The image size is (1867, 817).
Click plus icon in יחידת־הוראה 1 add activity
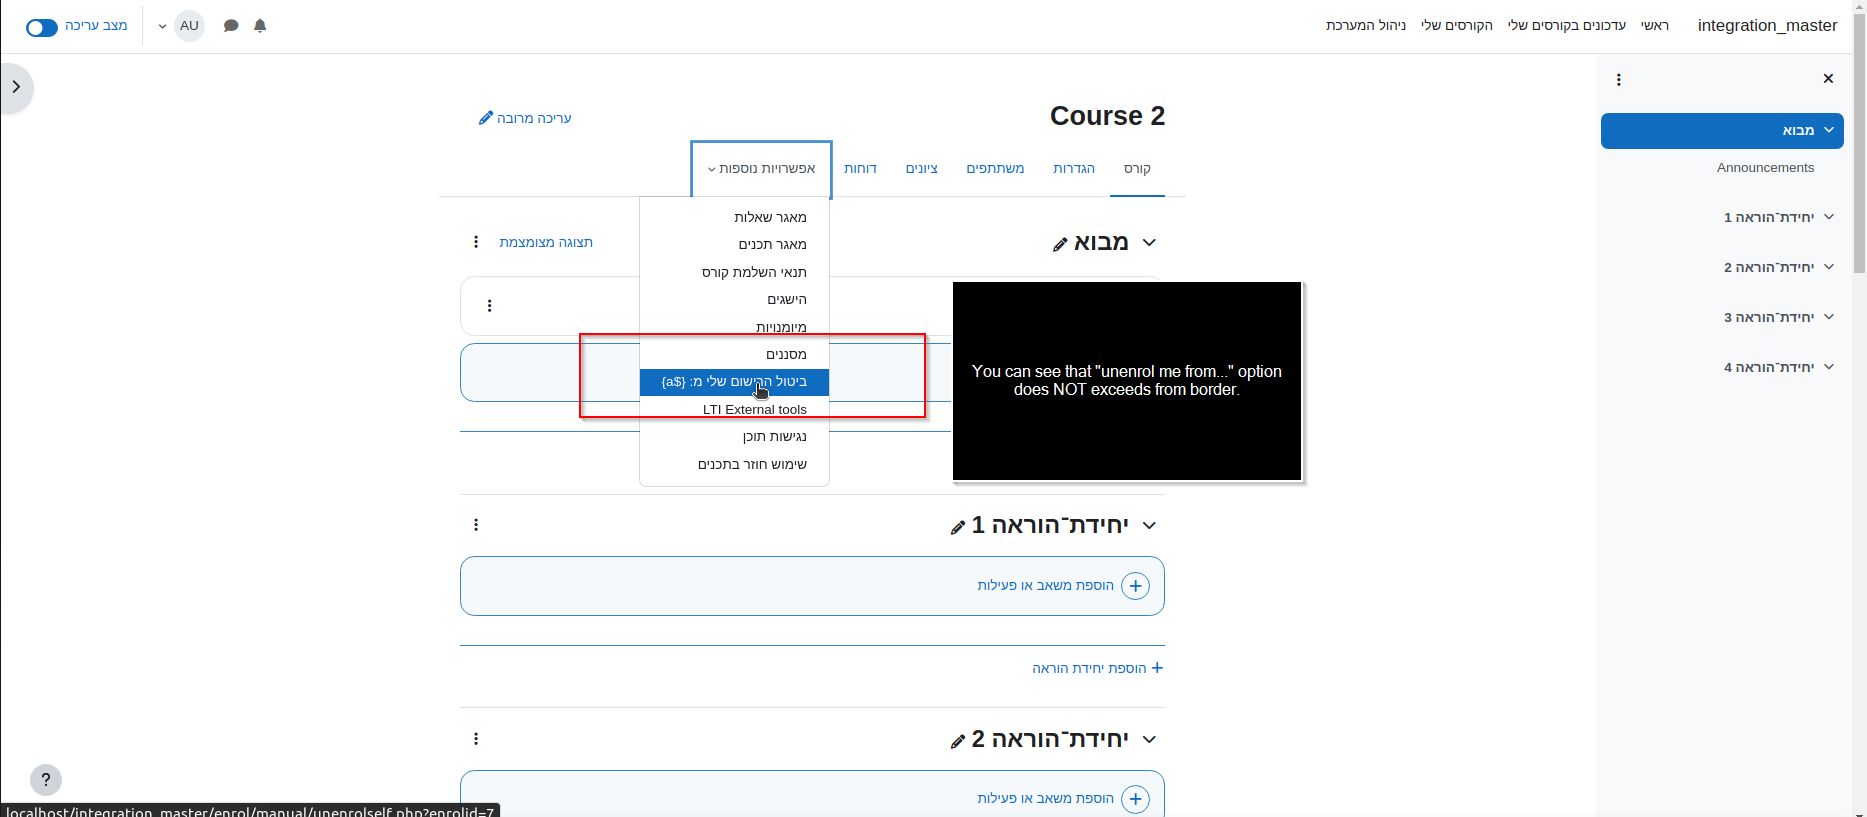tap(1135, 586)
